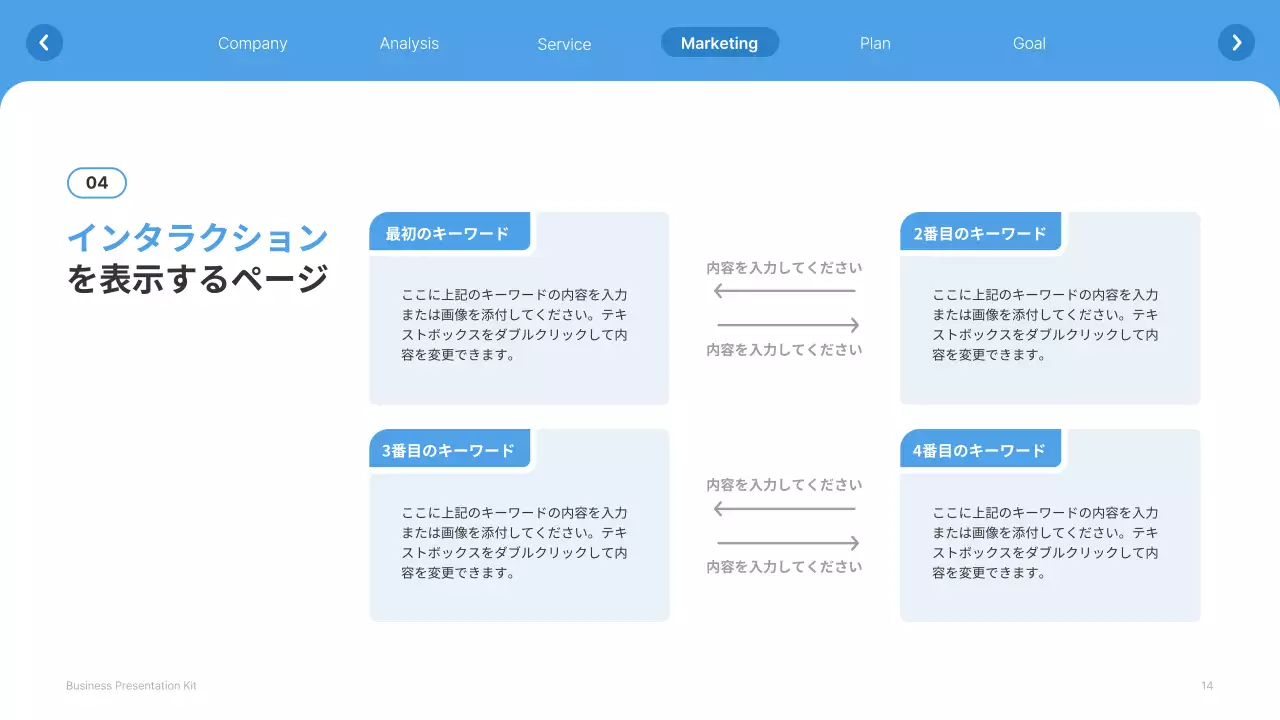Switch to the Company tab

(252, 43)
